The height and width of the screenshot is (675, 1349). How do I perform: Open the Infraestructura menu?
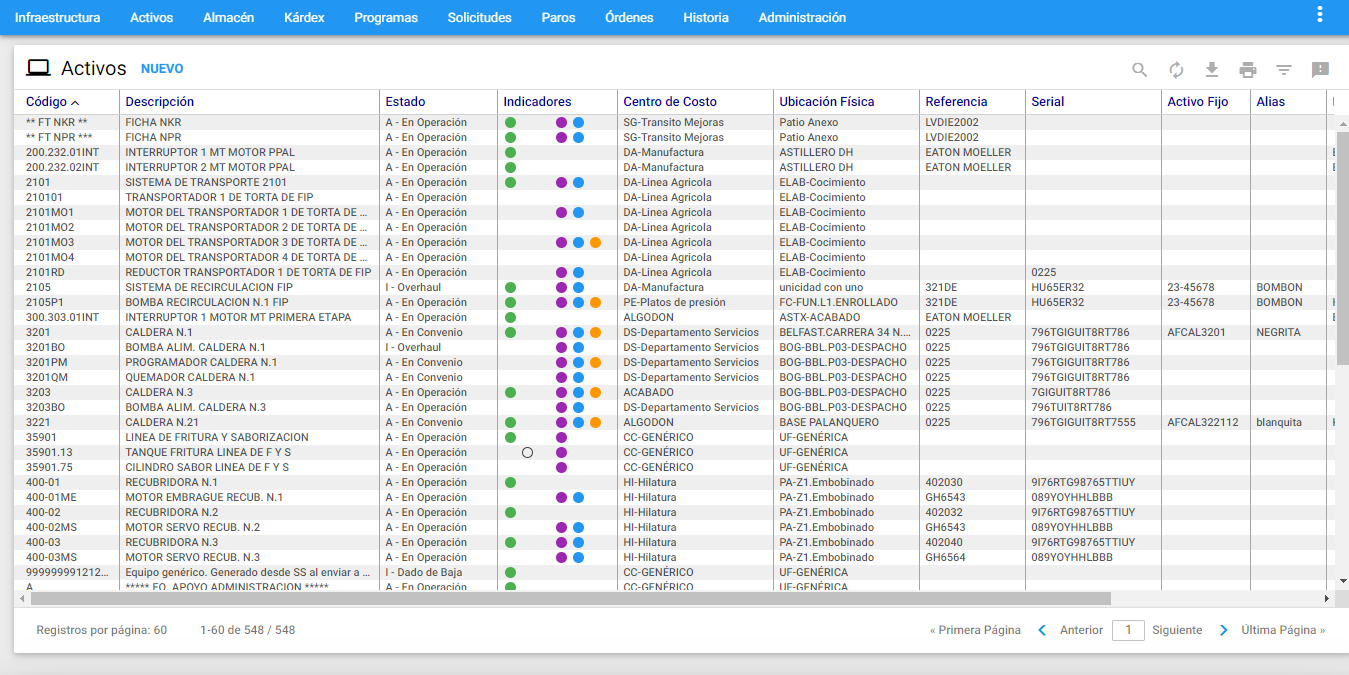point(57,17)
